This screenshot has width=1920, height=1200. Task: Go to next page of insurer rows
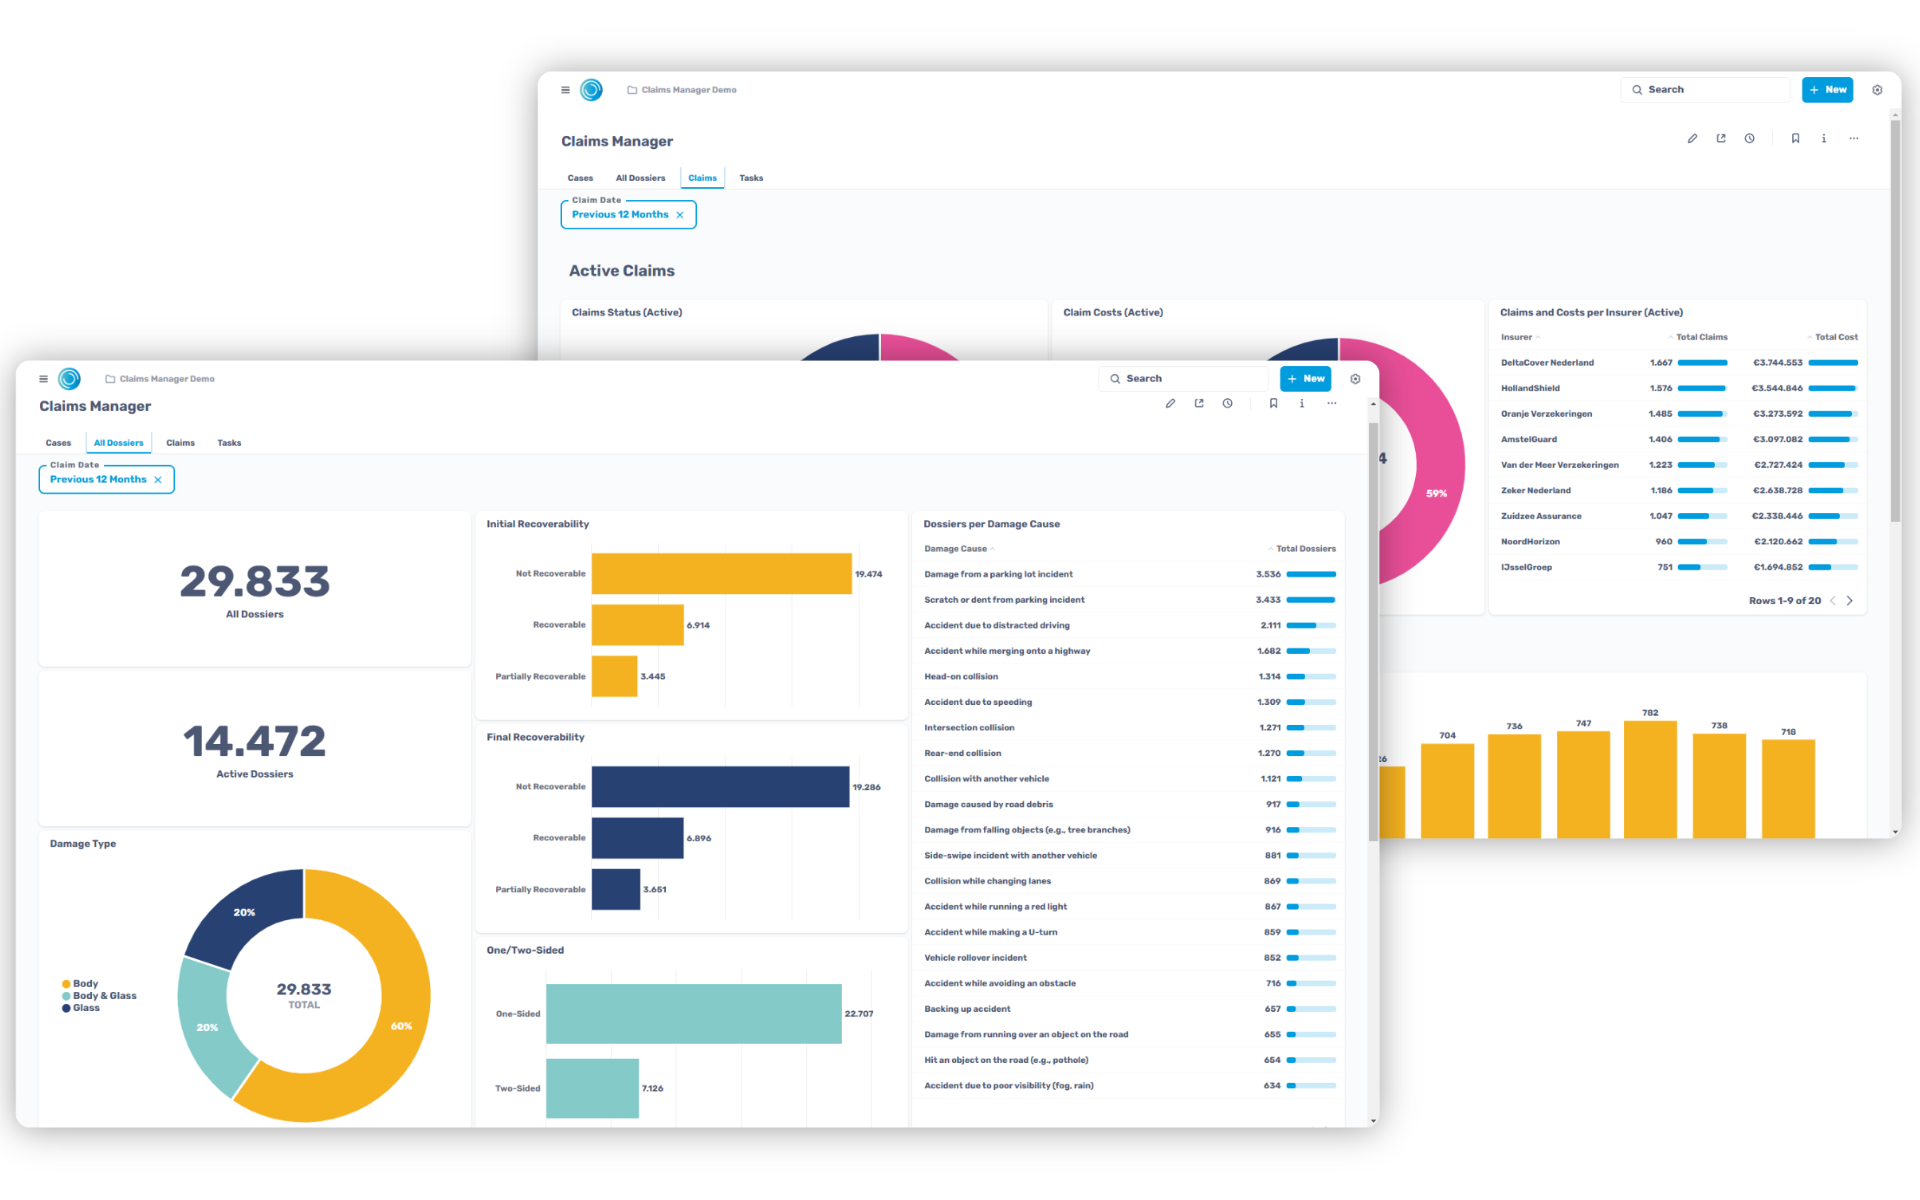(1850, 601)
